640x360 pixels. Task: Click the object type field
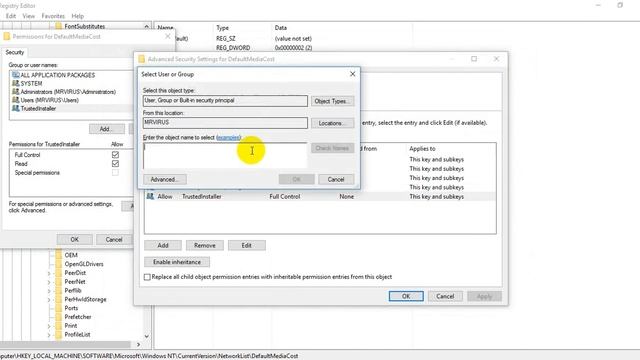pyautogui.click(x=225, y=101)
